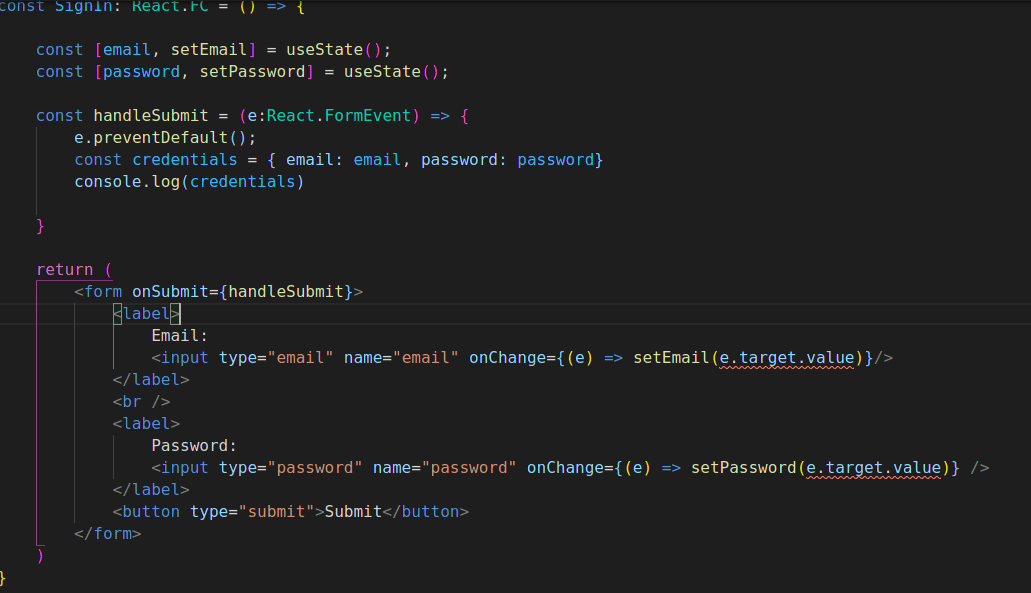Click React.FC type annotation on the first line
Screen dimensions: 1031x593
click(x=170, y=6)
